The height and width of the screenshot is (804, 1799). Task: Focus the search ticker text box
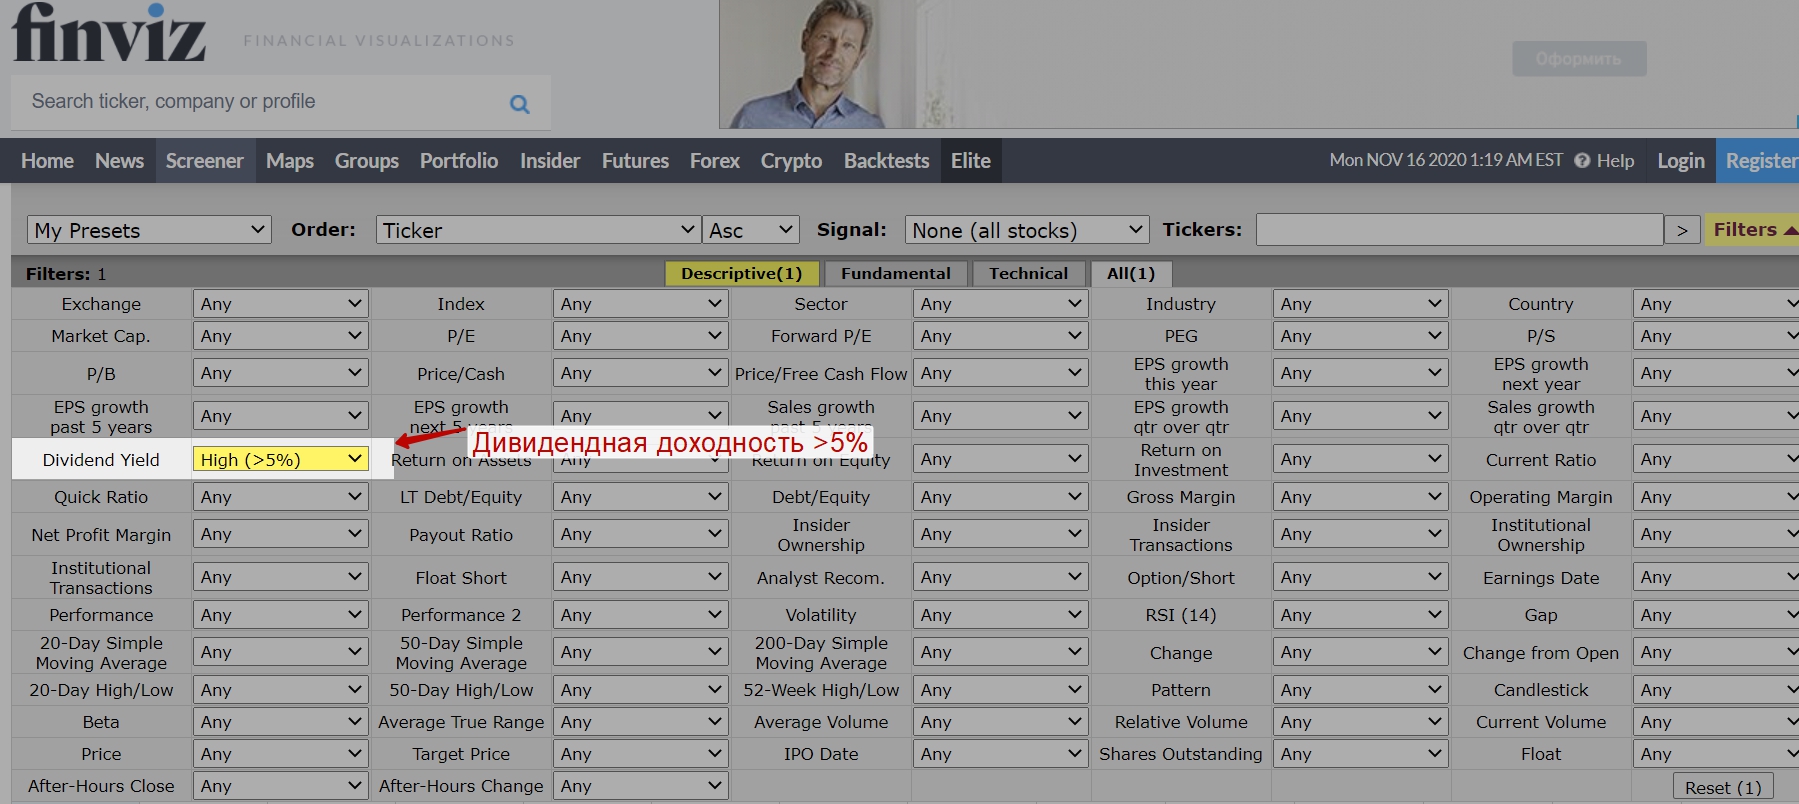pyautogui.click(x=260, y=102)
